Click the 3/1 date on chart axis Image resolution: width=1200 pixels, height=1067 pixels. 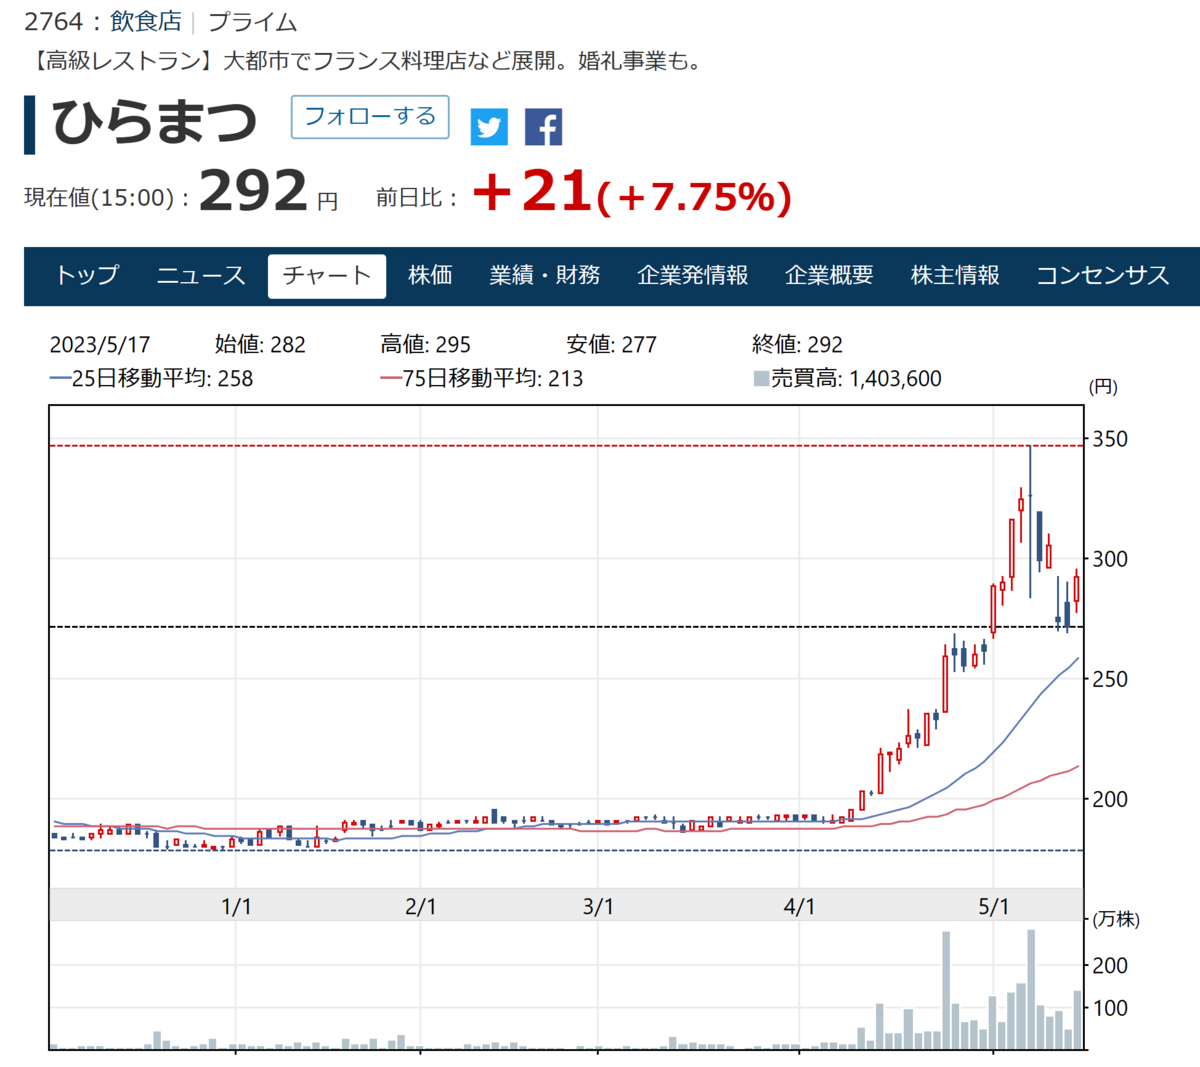tap(598, 907)
